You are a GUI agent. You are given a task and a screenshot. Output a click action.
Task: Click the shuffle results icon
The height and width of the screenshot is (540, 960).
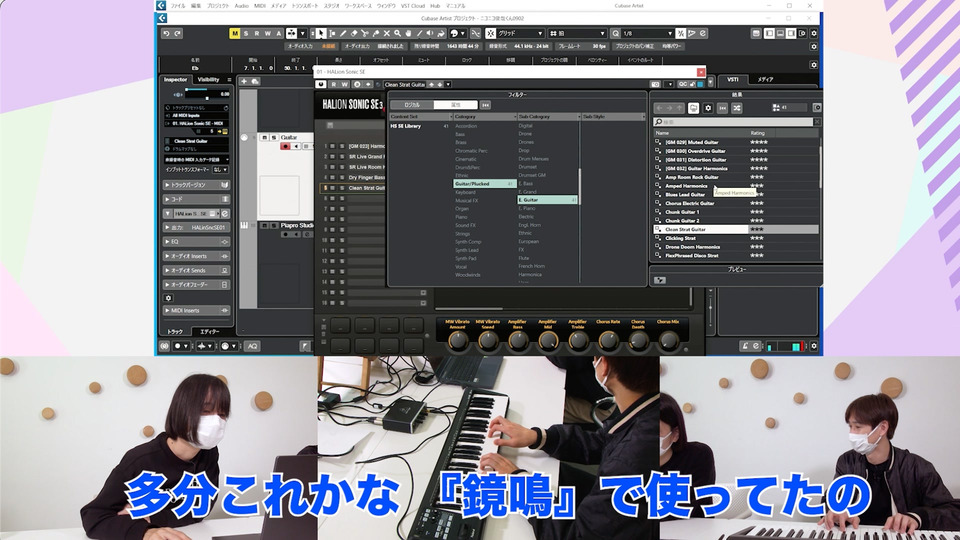point(737,108)
